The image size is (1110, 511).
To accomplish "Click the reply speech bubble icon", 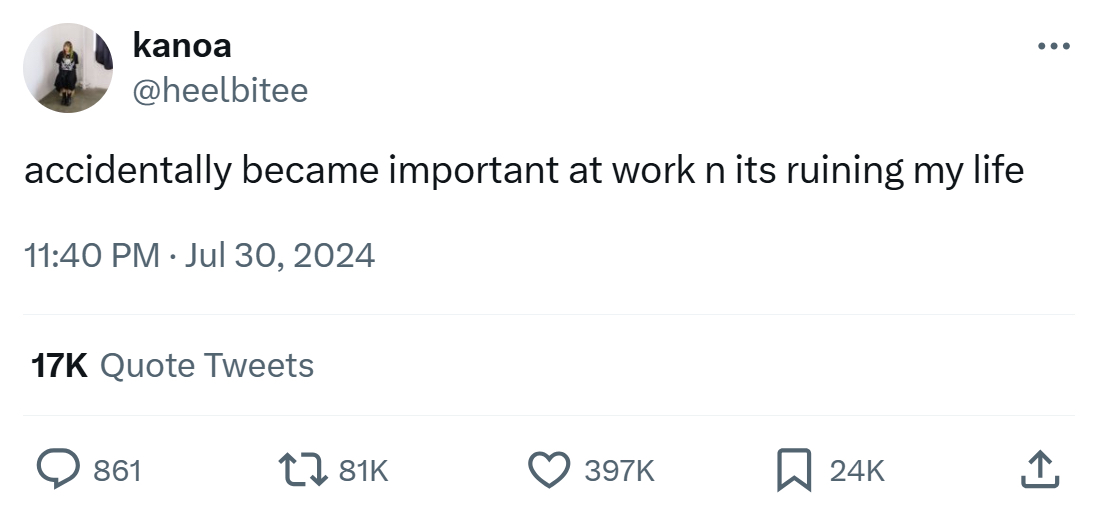I will (59, 469).
